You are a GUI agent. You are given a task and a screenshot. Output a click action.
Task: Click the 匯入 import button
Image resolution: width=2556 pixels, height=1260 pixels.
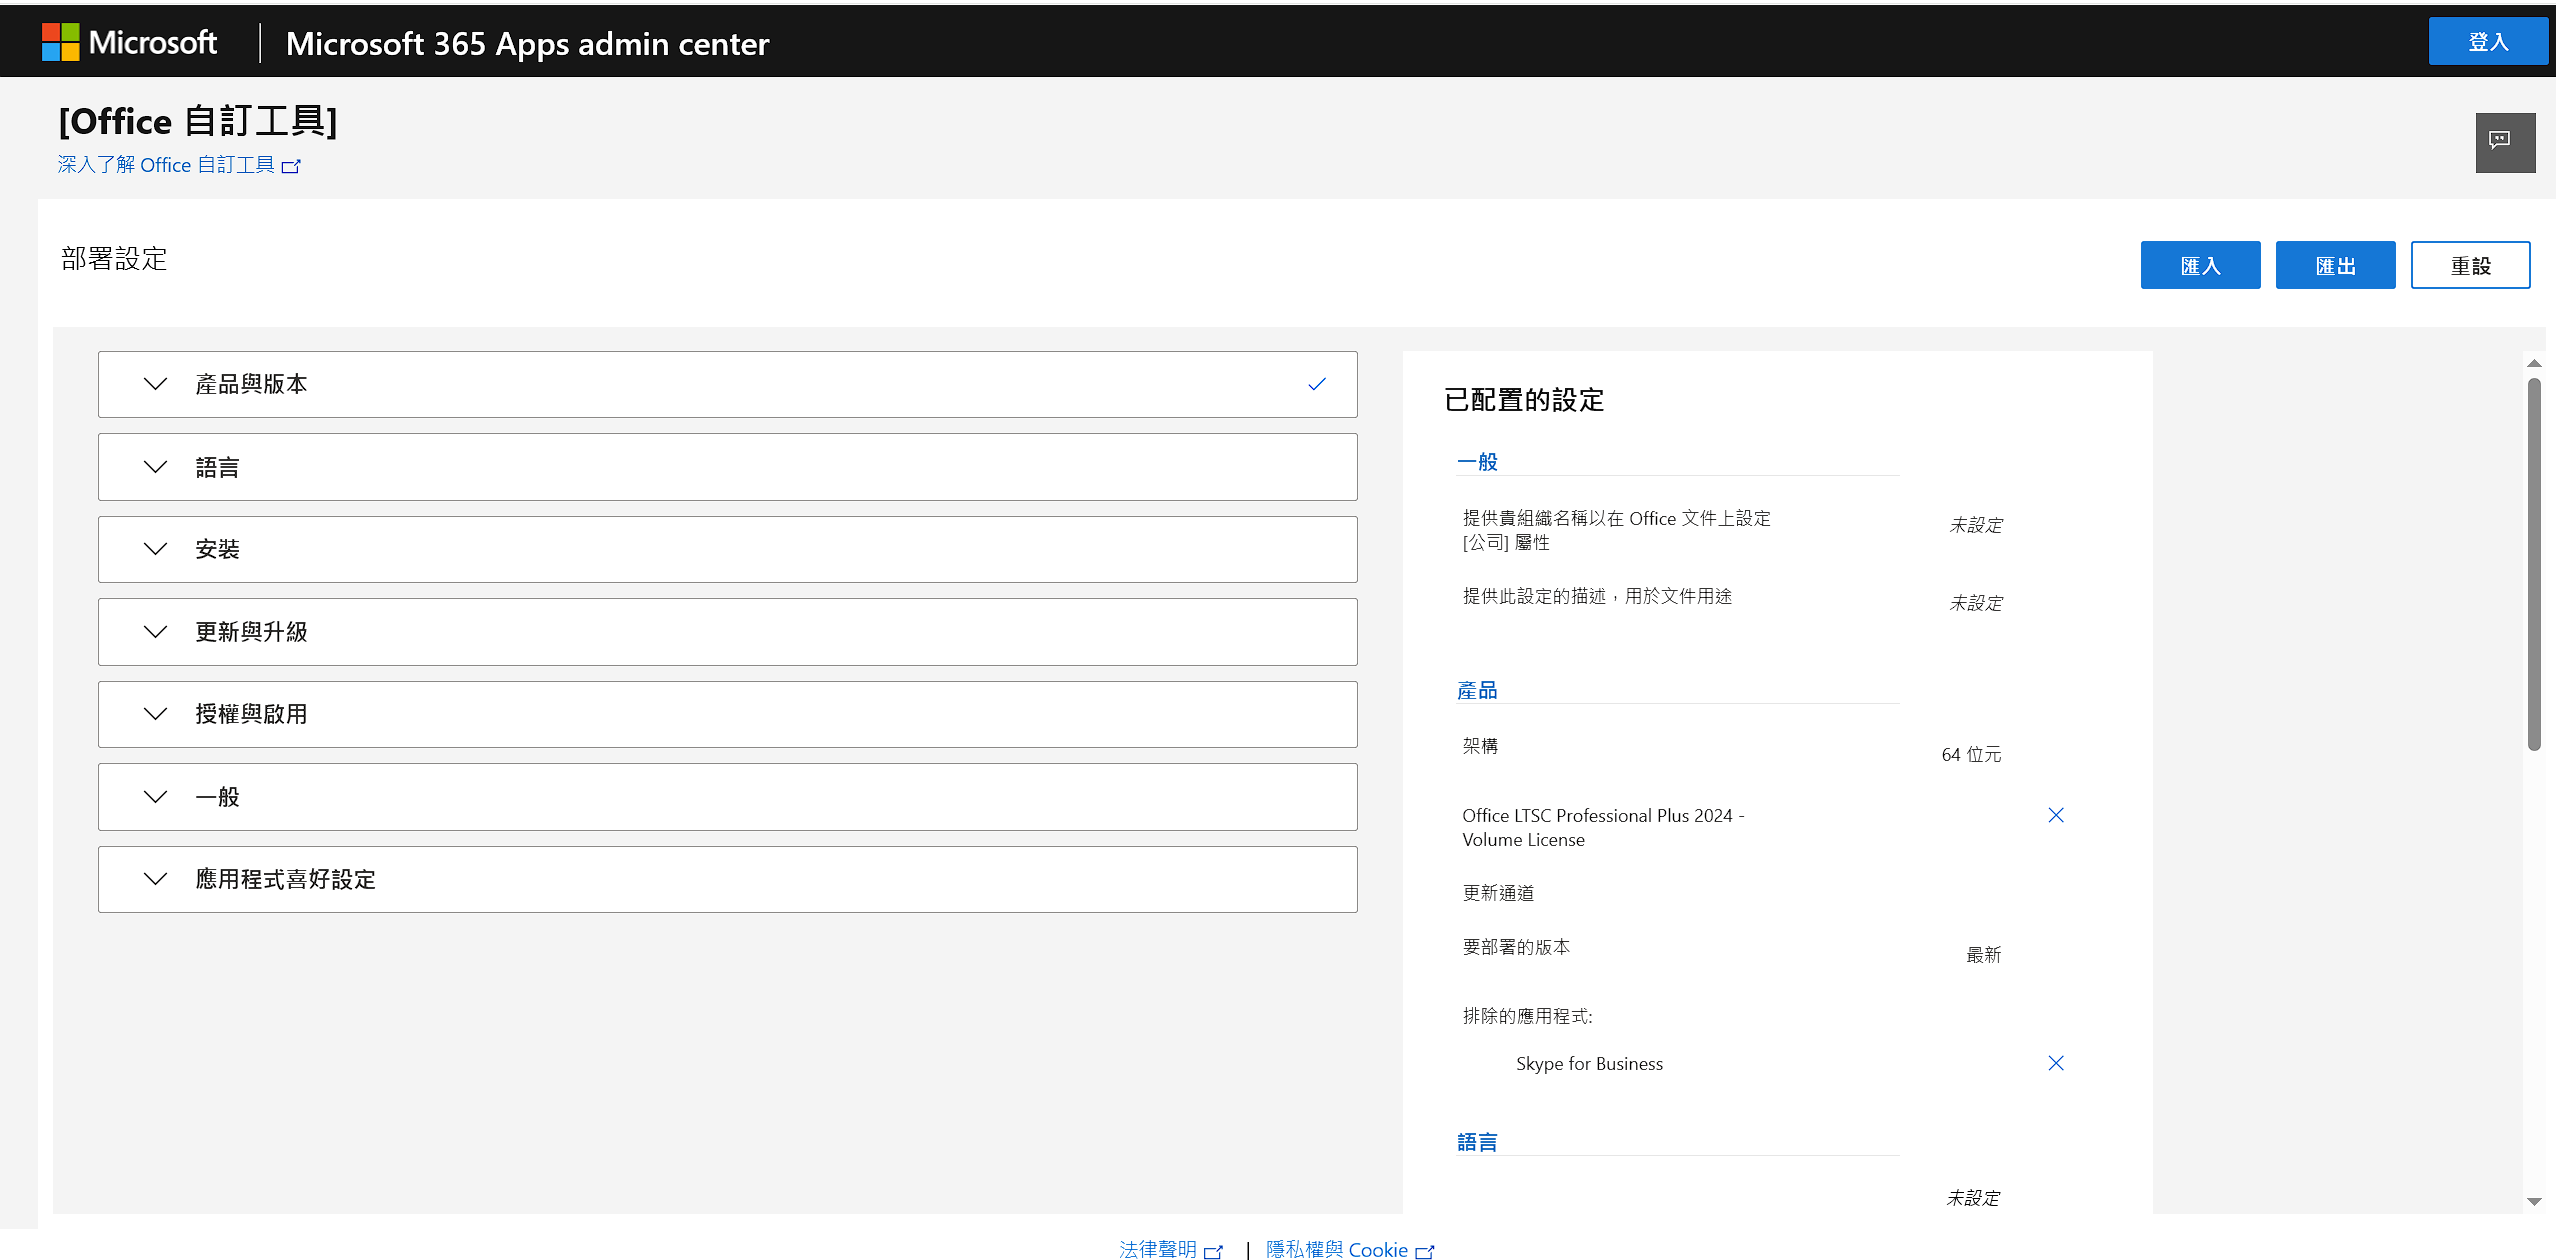coord(2200,265)
